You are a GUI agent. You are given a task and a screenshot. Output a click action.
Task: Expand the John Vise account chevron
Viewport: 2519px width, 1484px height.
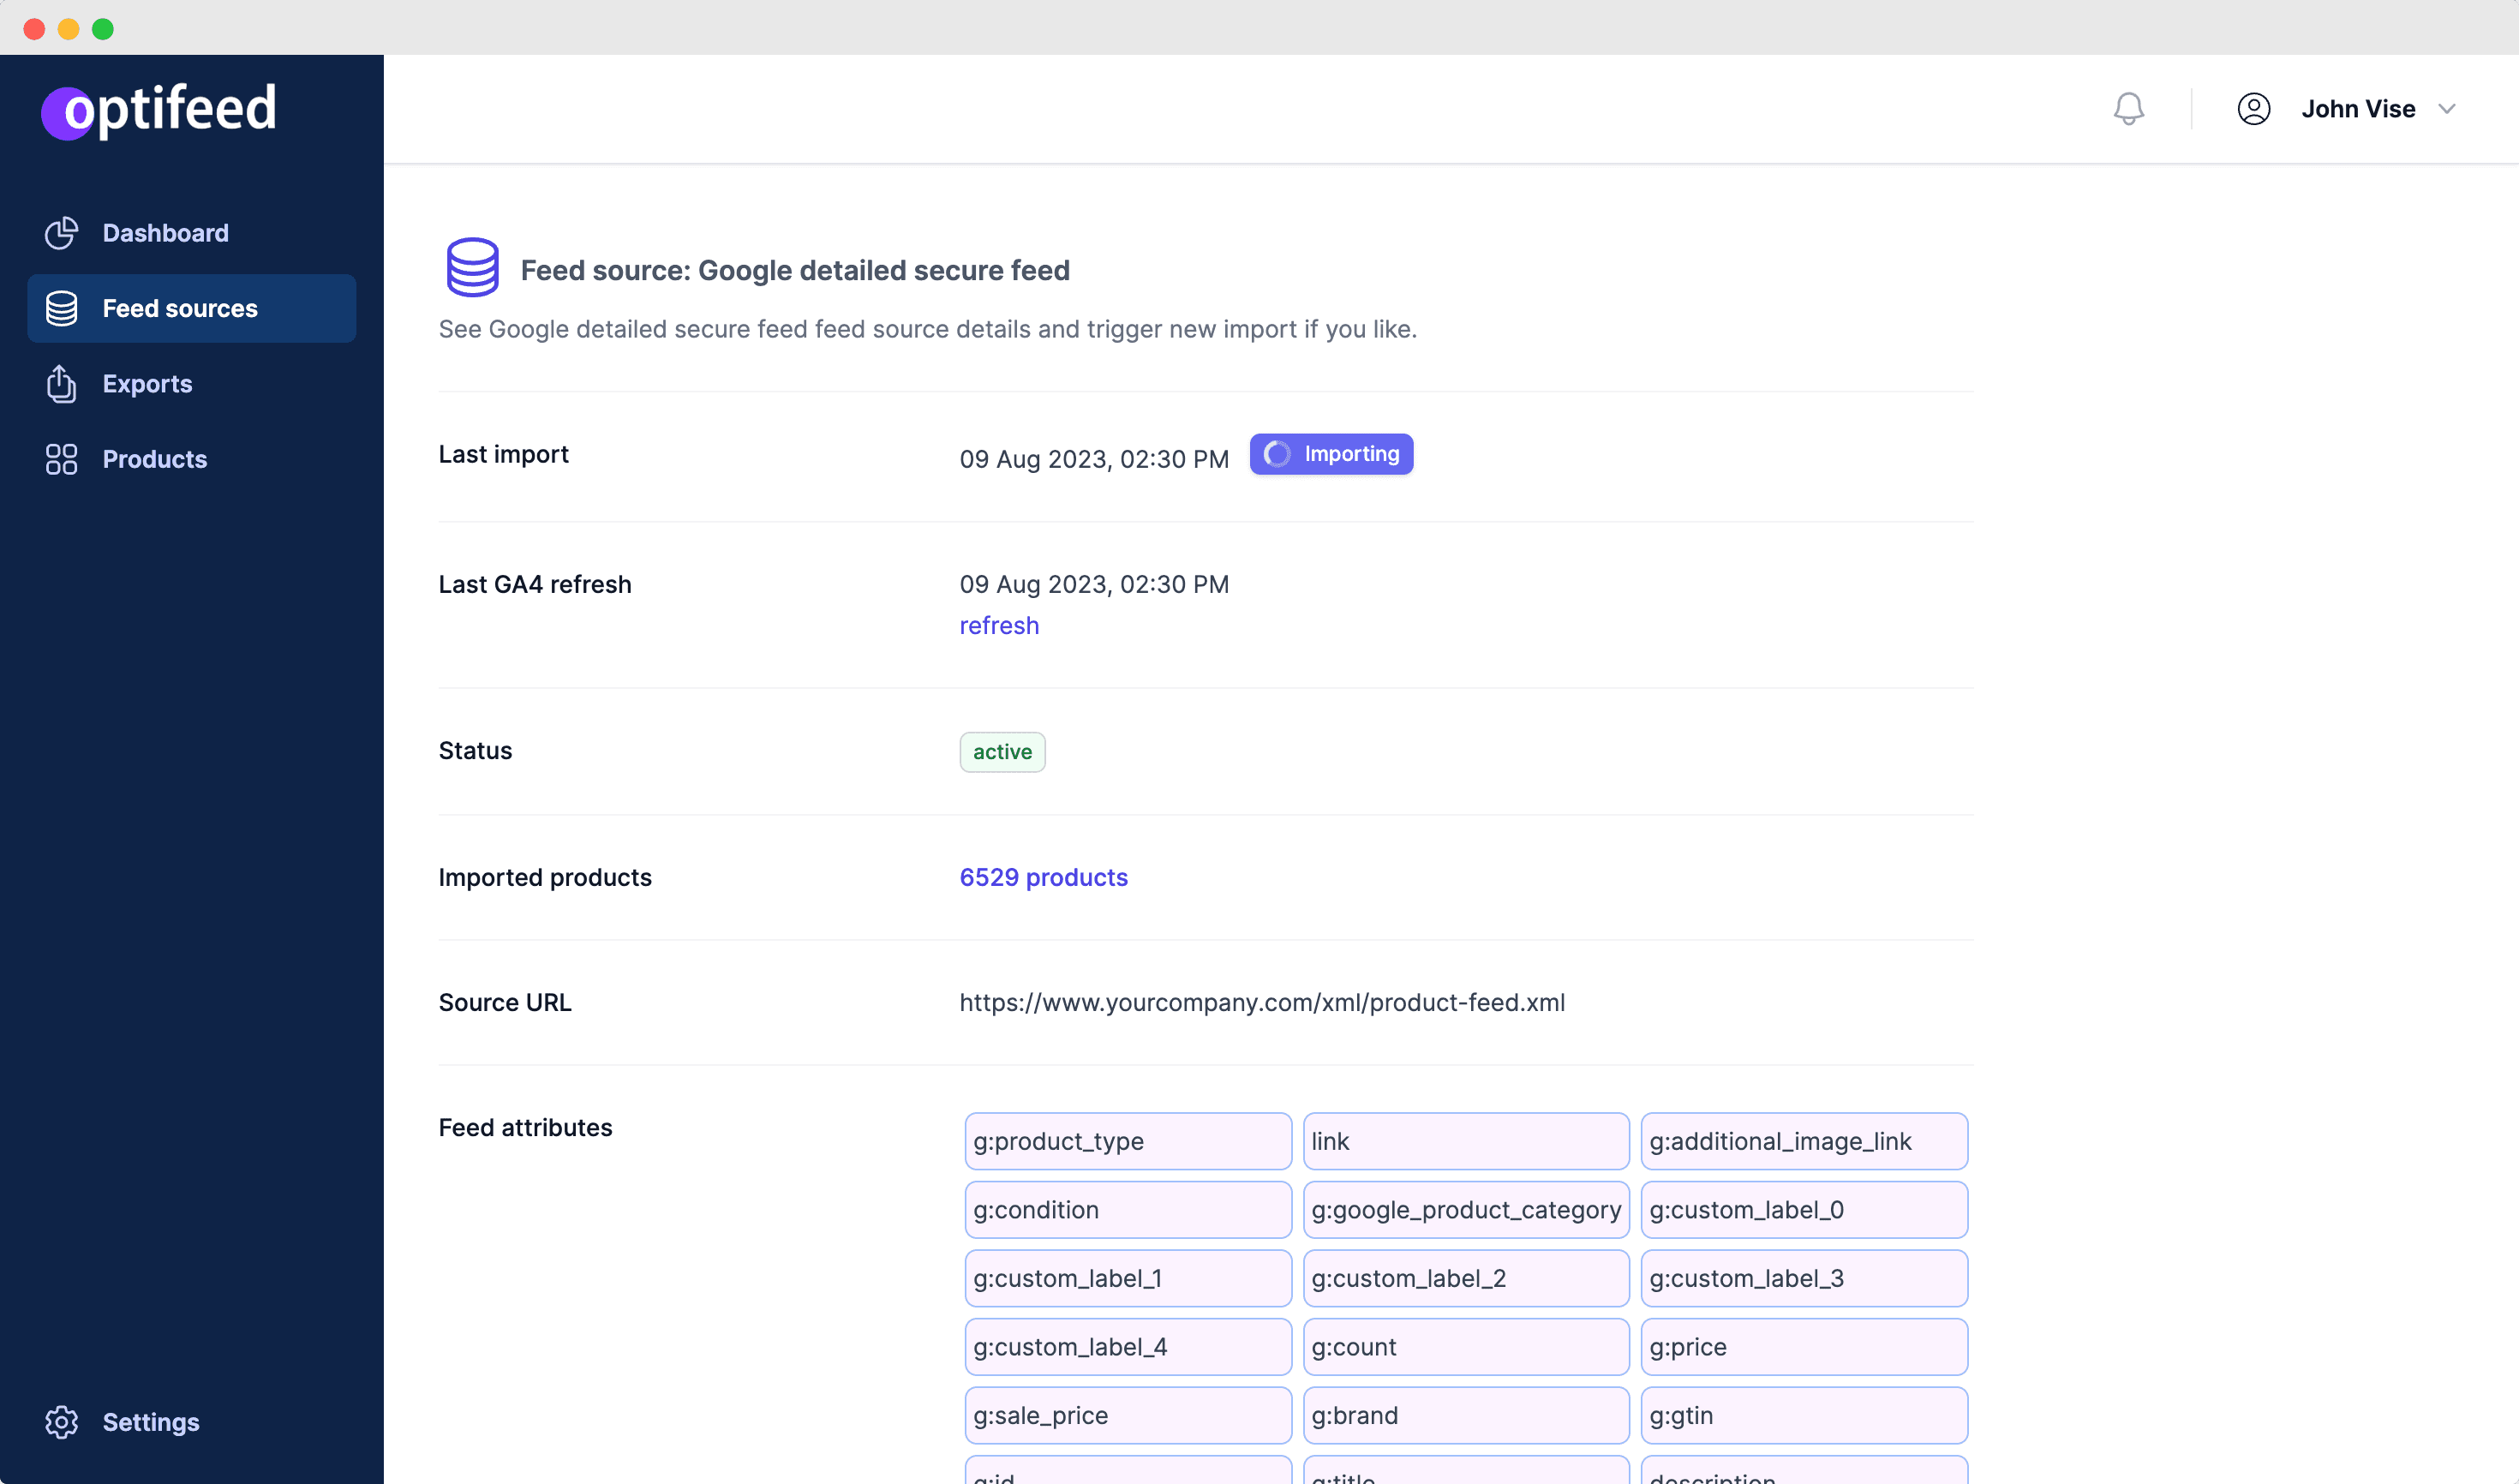[2446, 109]
